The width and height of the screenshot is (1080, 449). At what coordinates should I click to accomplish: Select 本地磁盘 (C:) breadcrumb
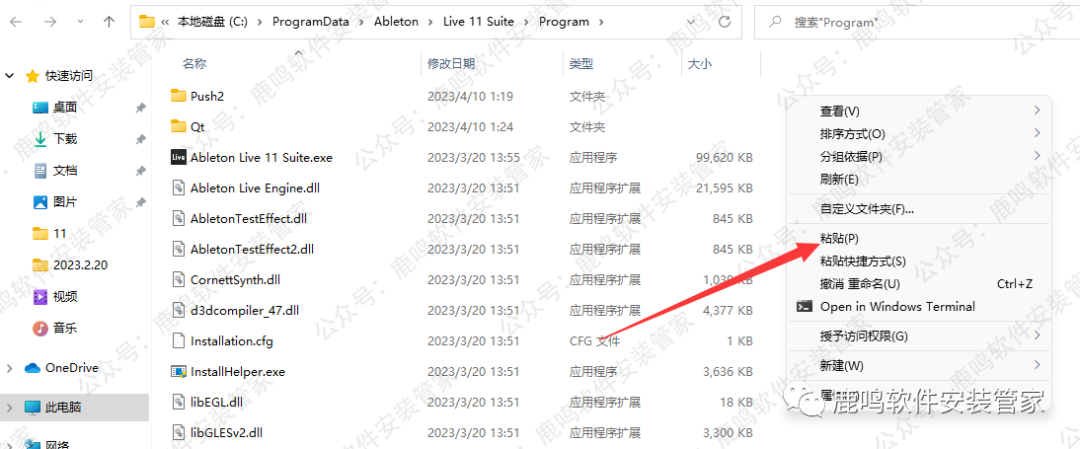click(x=214, y=21)
